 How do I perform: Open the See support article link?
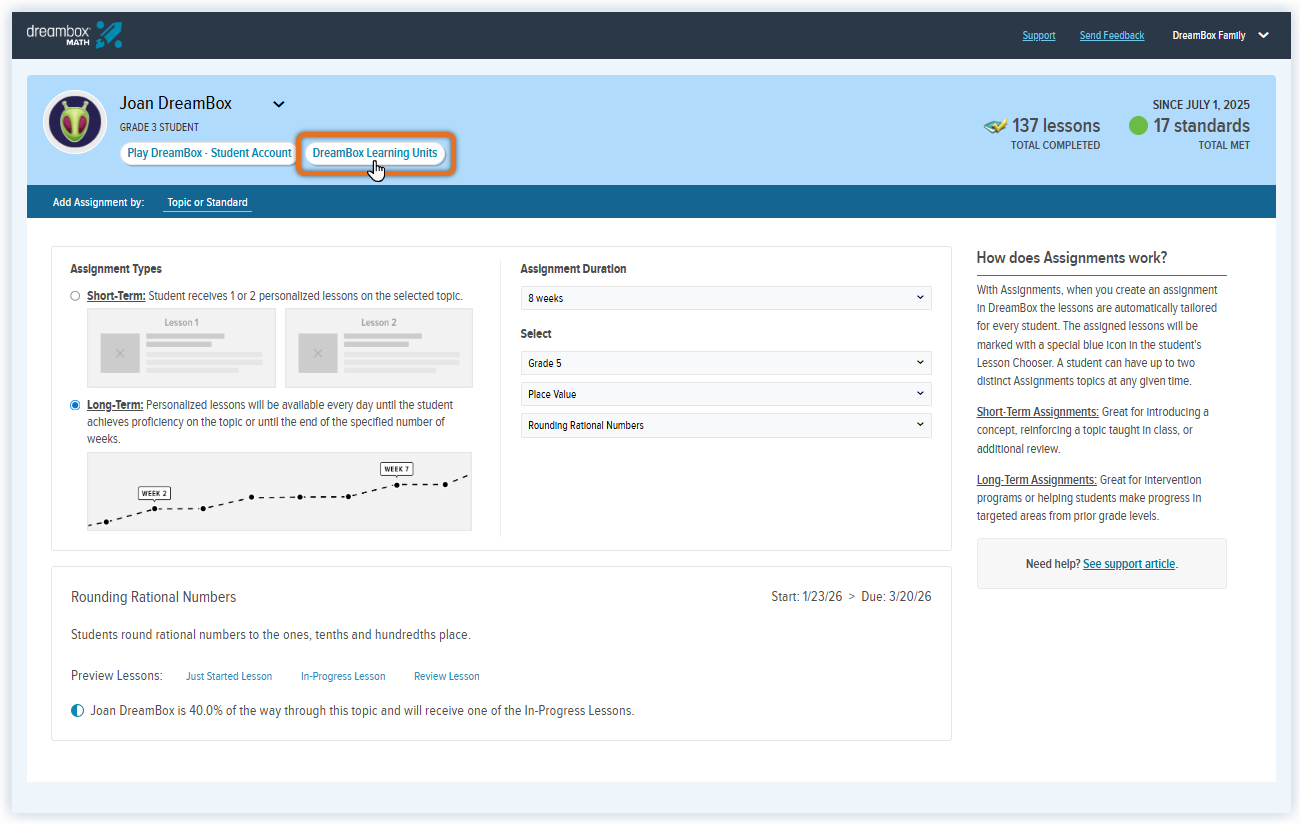click(1129, 564)
